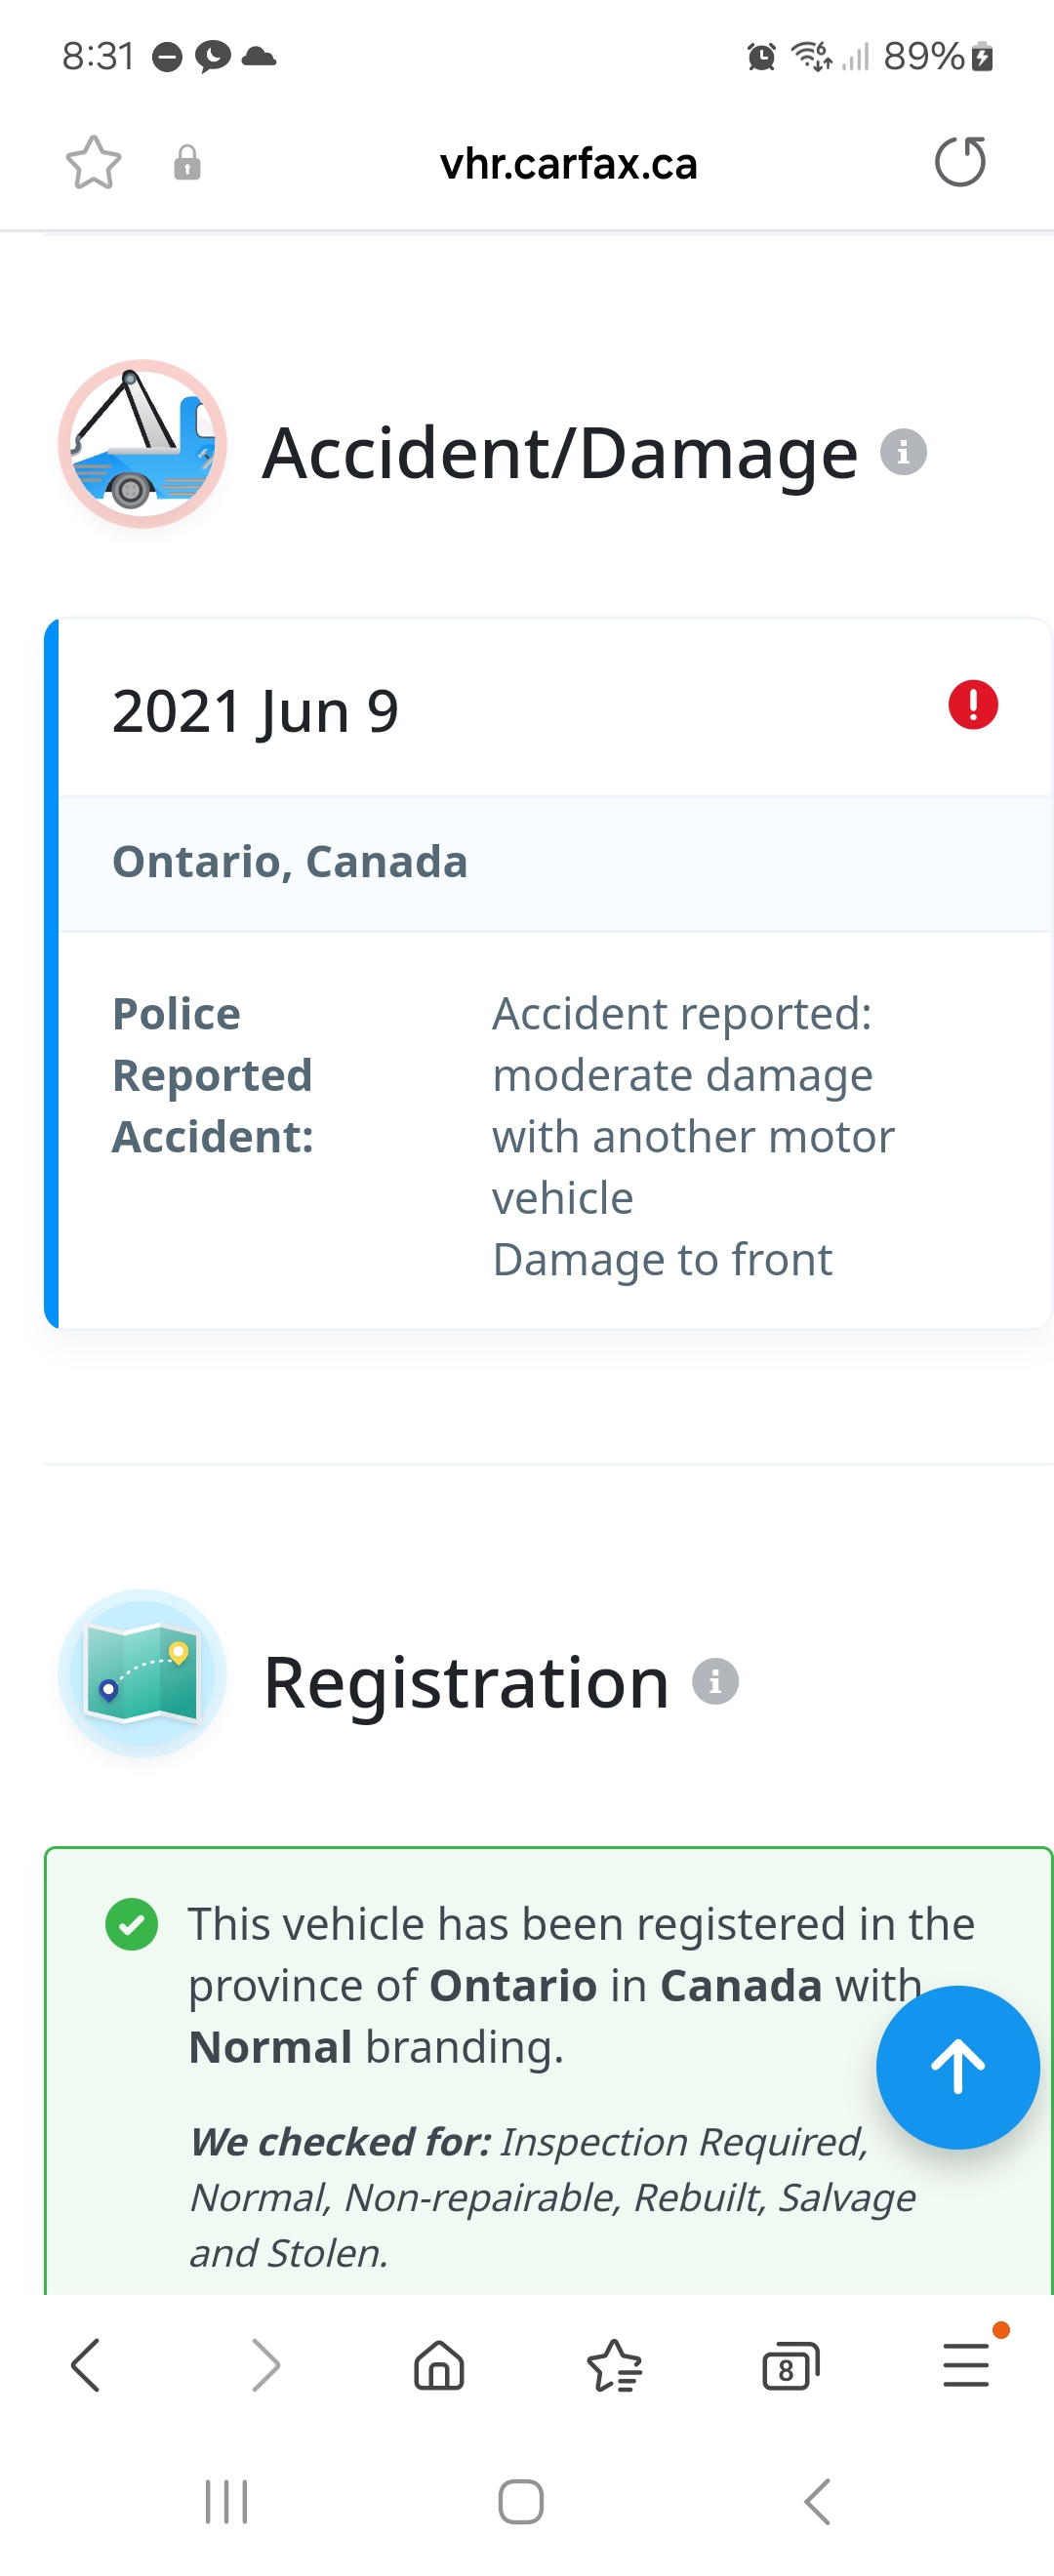Go back with browser back arrow
The image size is (1054, 2576).
[x=86, y=2366]
